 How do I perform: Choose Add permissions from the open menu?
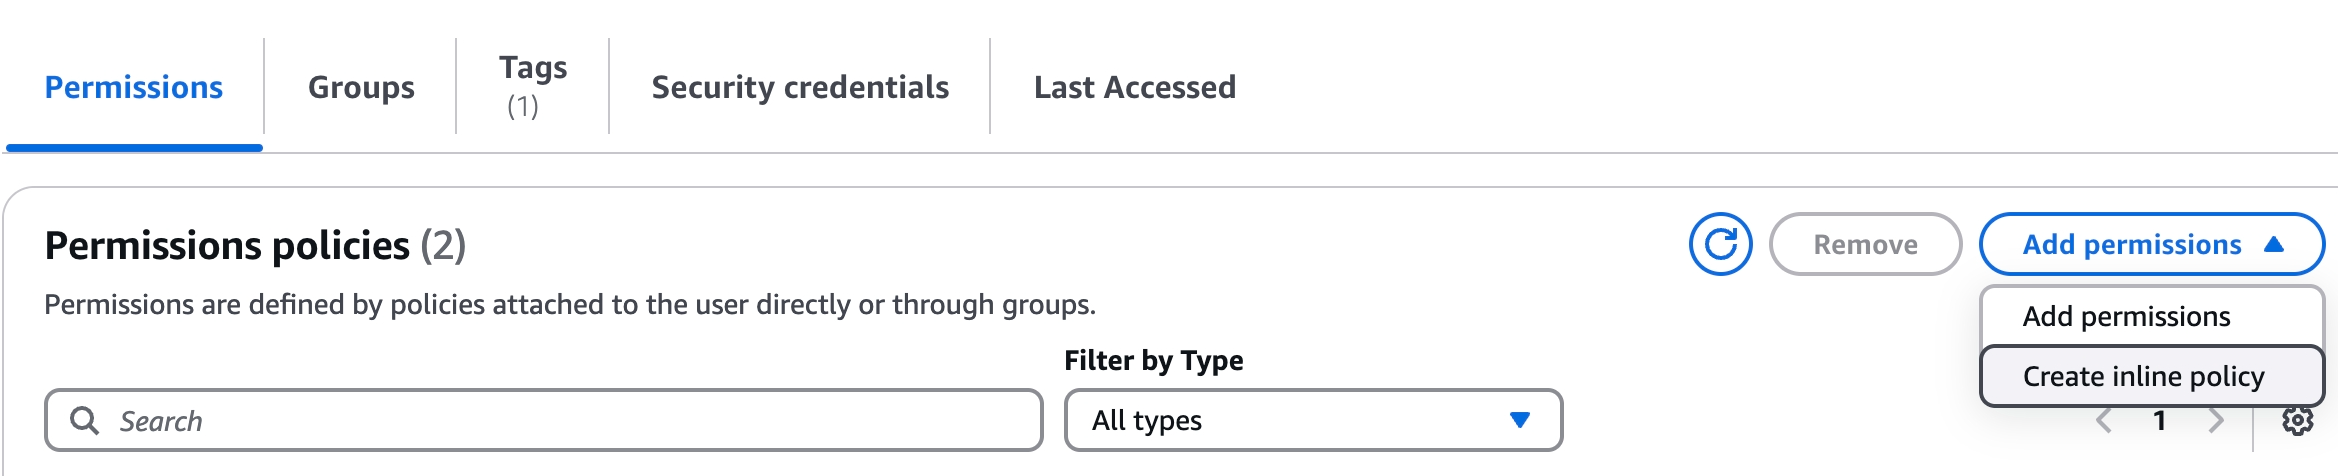coord(2126,317)
